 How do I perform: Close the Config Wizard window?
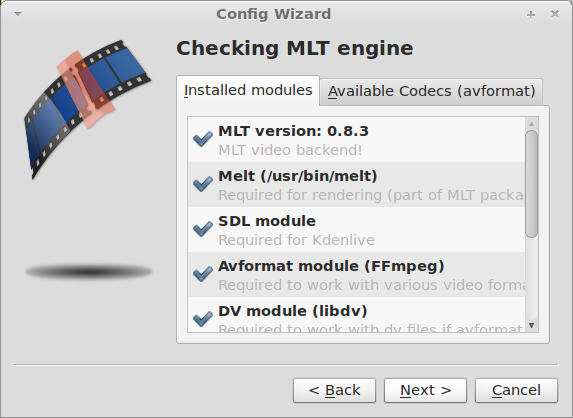pos(555,14)
